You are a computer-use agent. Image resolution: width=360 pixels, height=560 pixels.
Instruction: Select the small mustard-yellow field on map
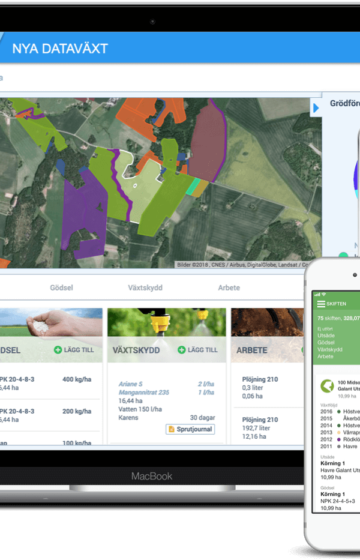click(x=201, y=188)
